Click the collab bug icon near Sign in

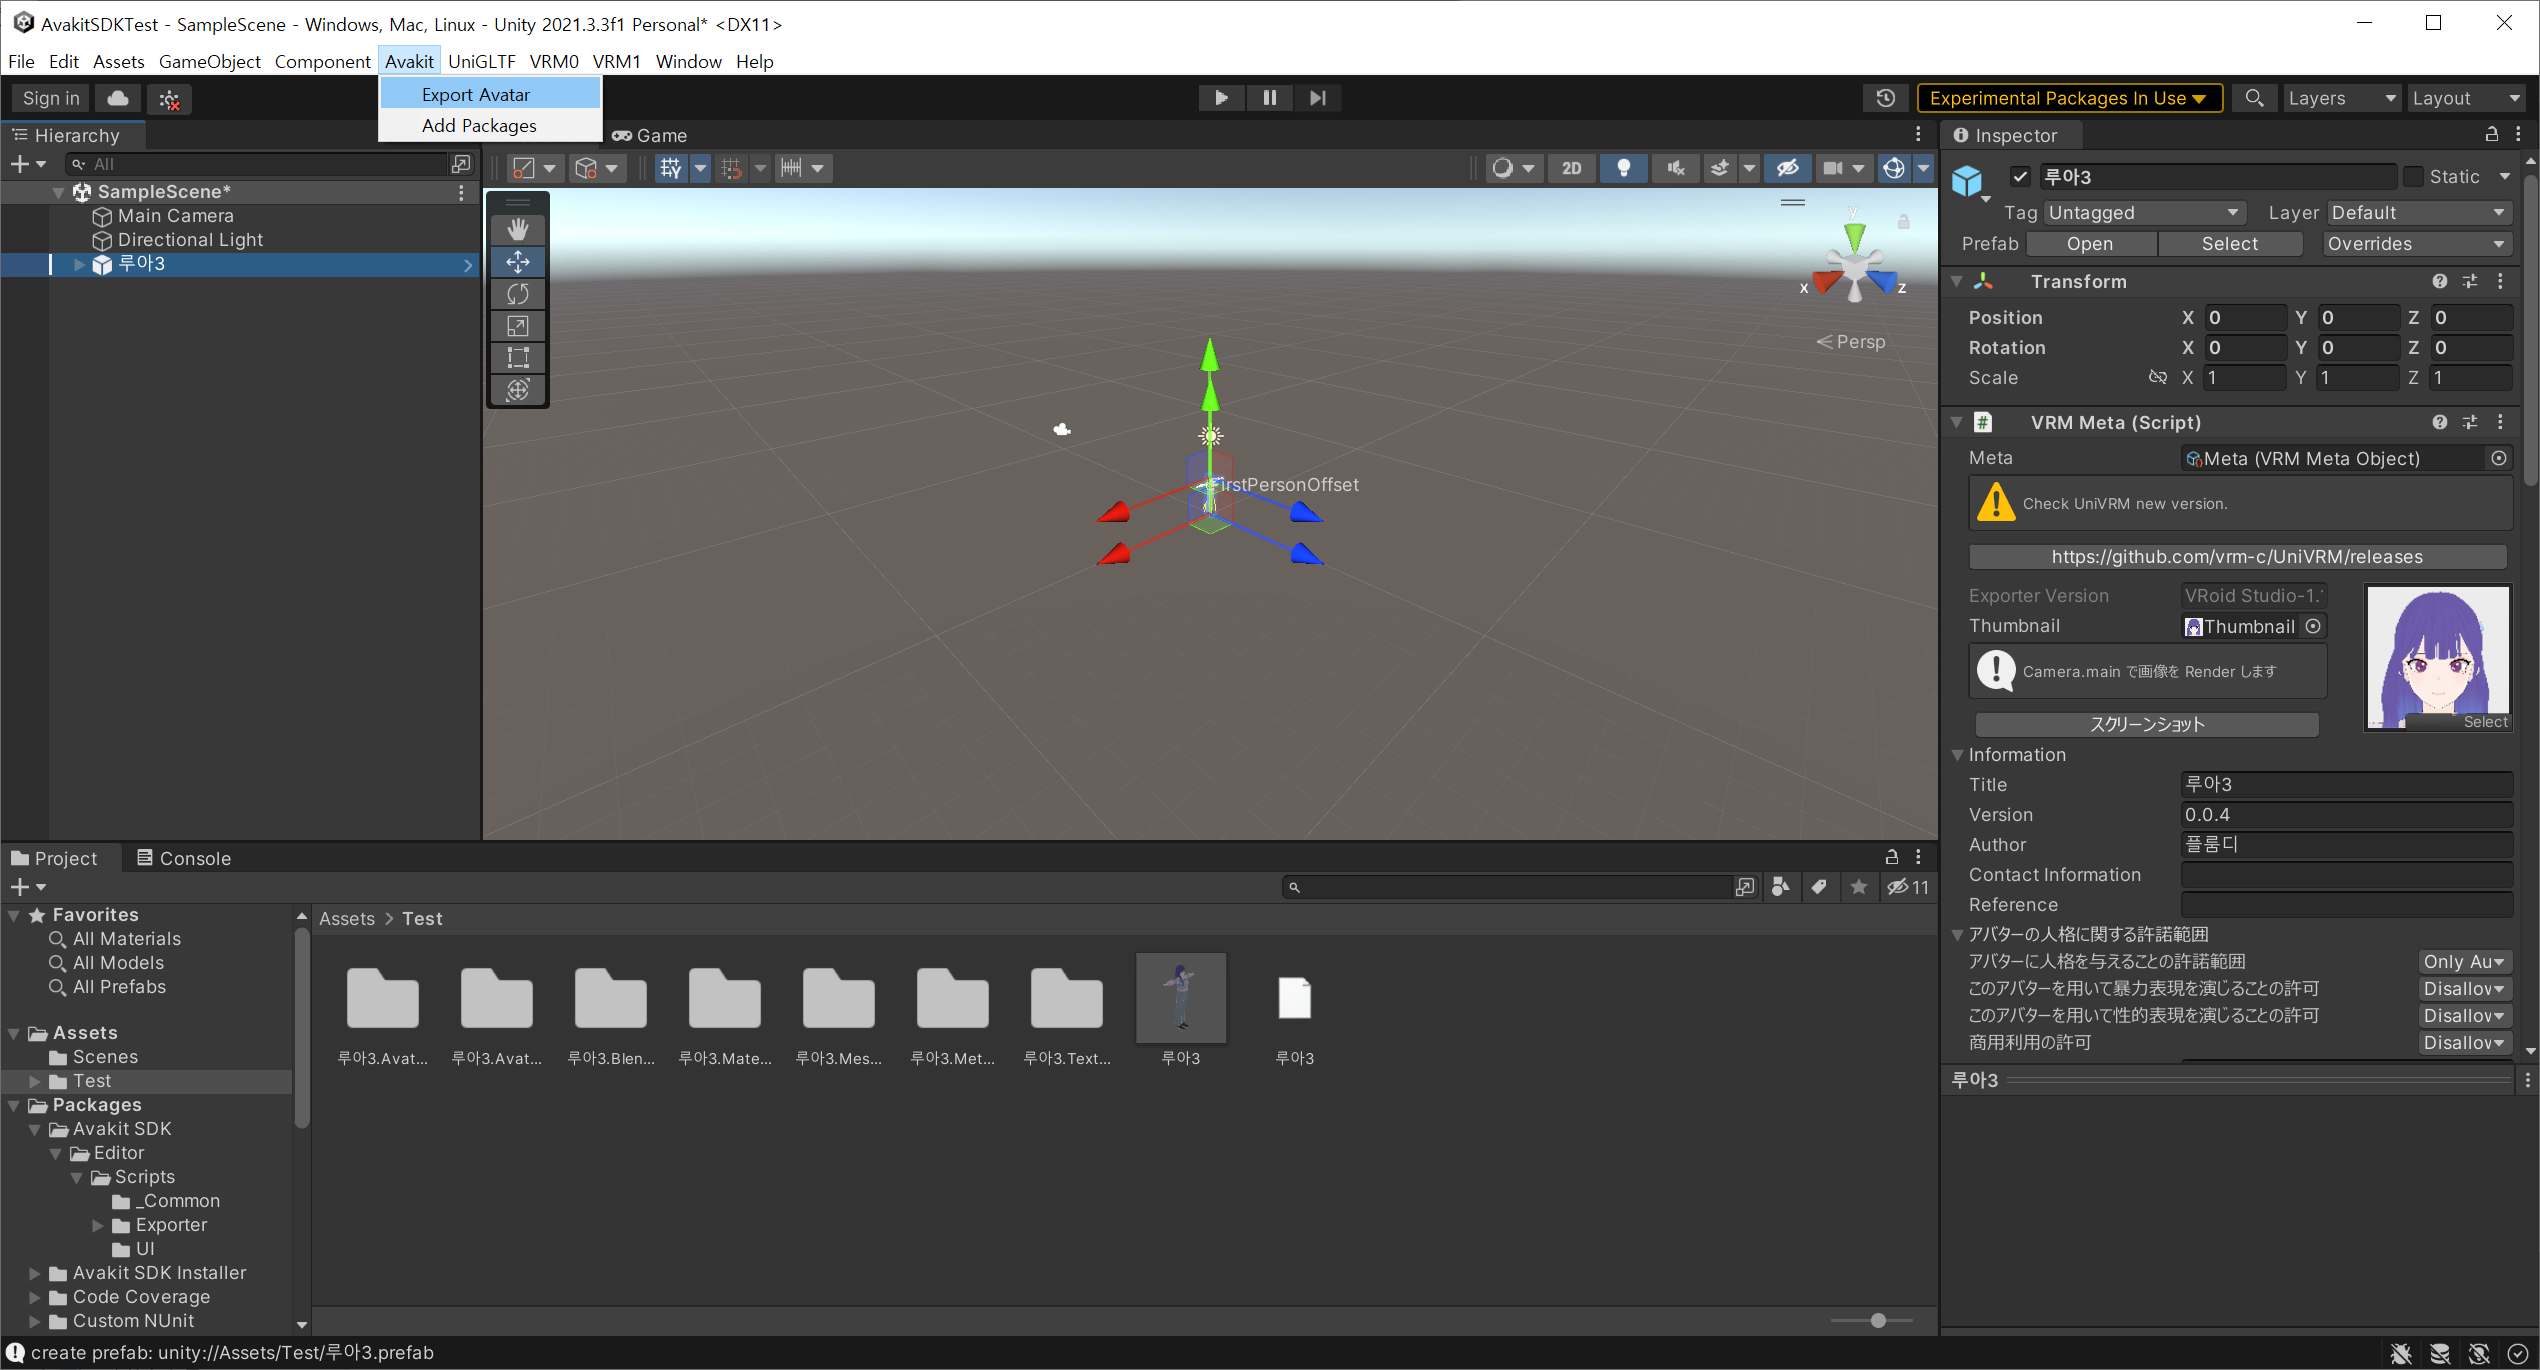169,98
